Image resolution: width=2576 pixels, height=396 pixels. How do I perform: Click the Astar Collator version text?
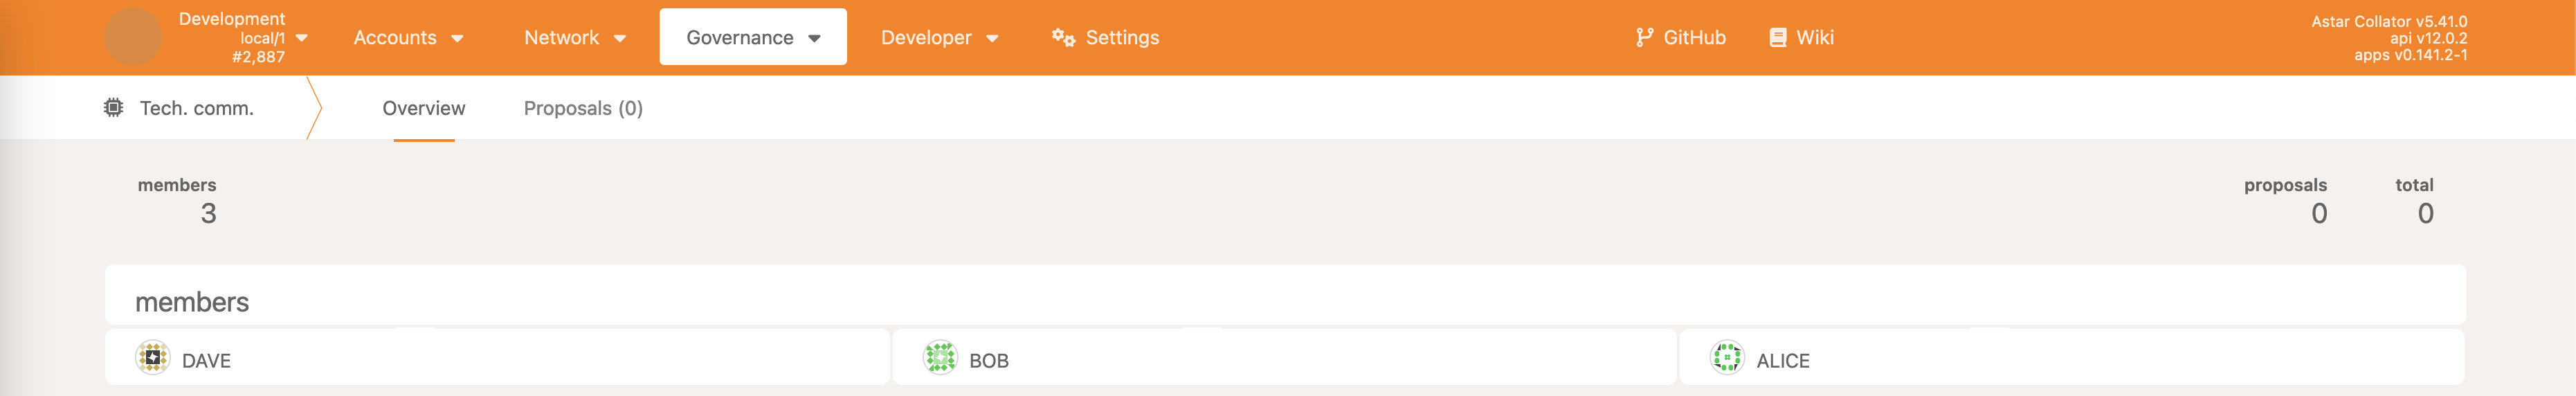(x=2388, y=21)
